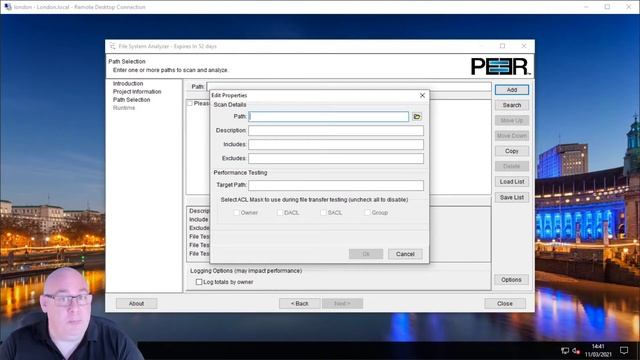Image resolution: width=640 pixels, height=360 pixels.
Task: Close the Edit Properties dialog
Action: (x=422, y=95)
